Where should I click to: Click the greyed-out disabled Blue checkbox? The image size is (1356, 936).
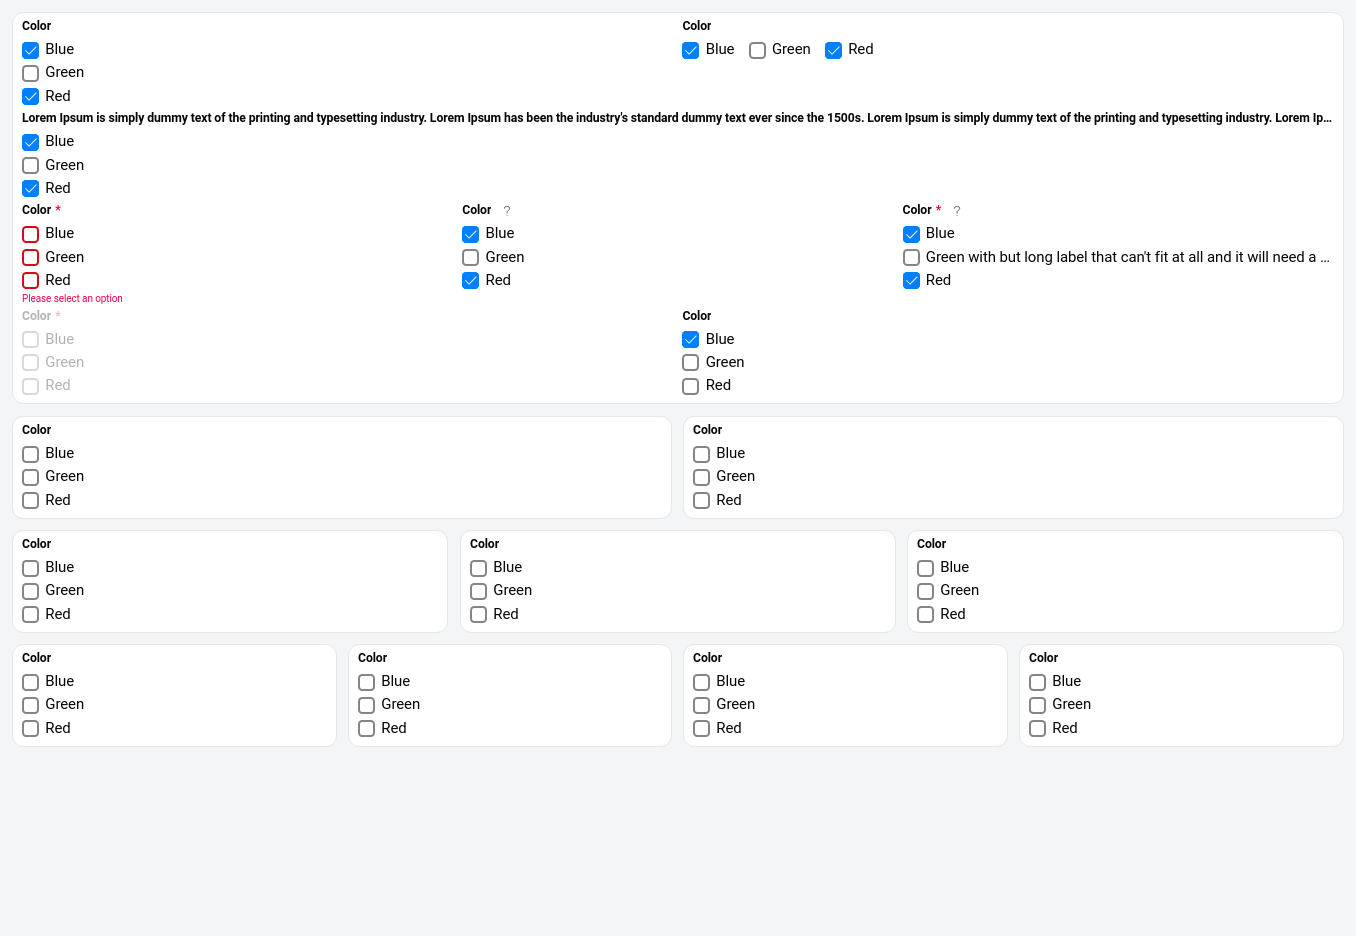click(31, 340)
